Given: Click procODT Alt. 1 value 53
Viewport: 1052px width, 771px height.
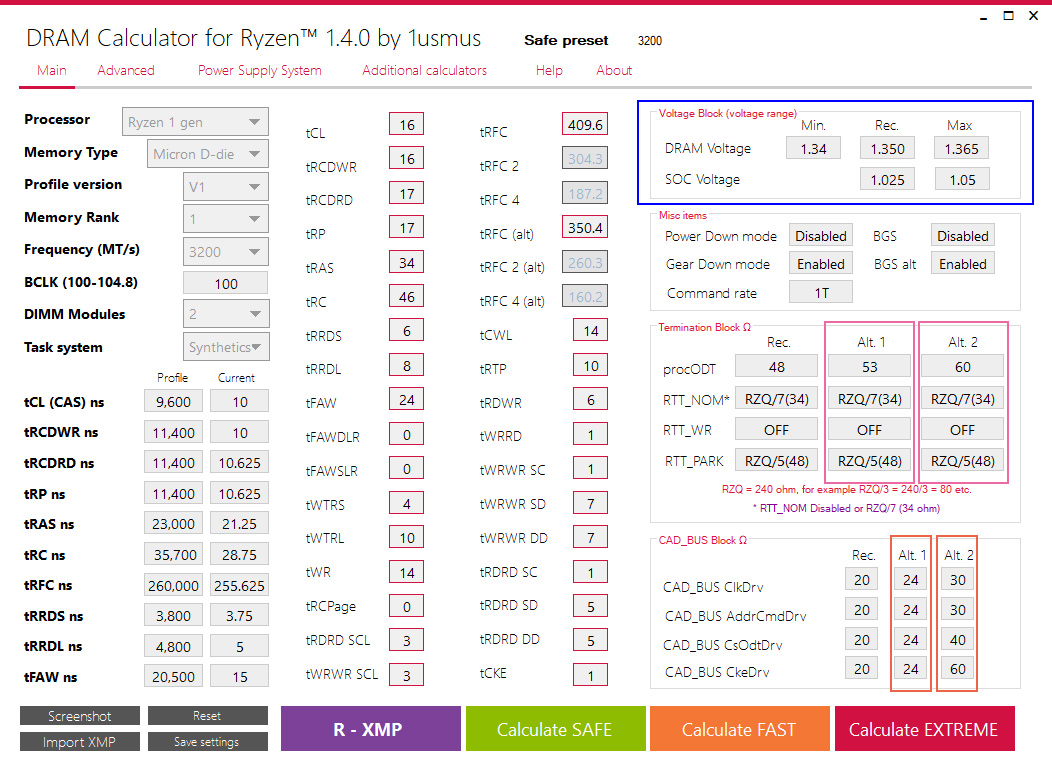Looking at the screenshot, I should click(x=870, y=366).
